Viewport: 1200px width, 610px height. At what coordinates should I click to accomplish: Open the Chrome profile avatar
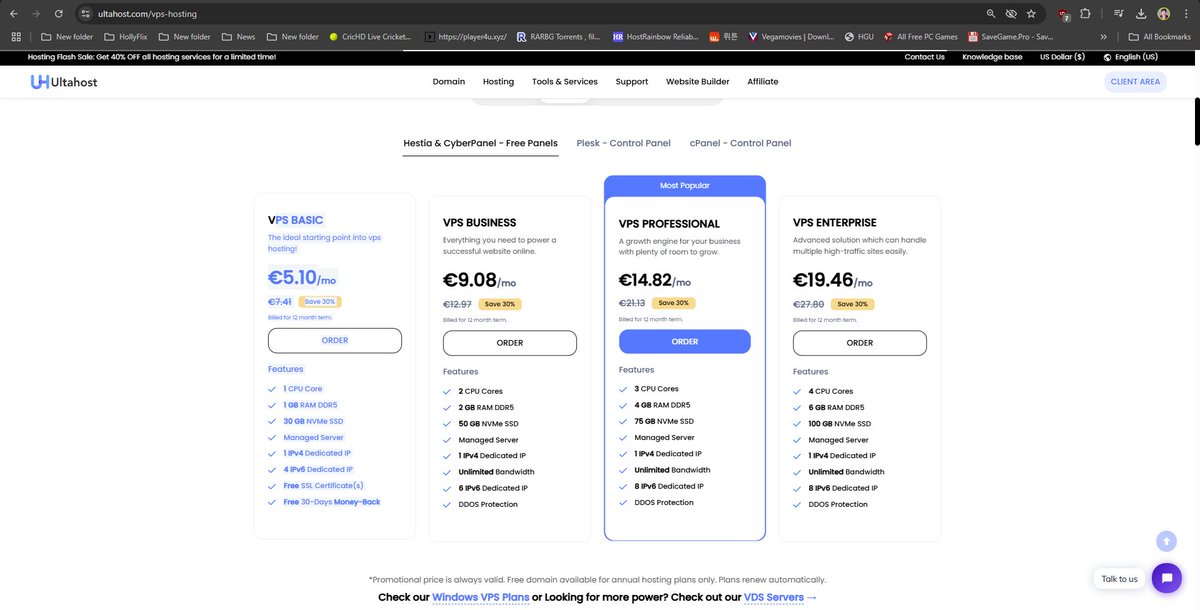[x=1164, y=14]
